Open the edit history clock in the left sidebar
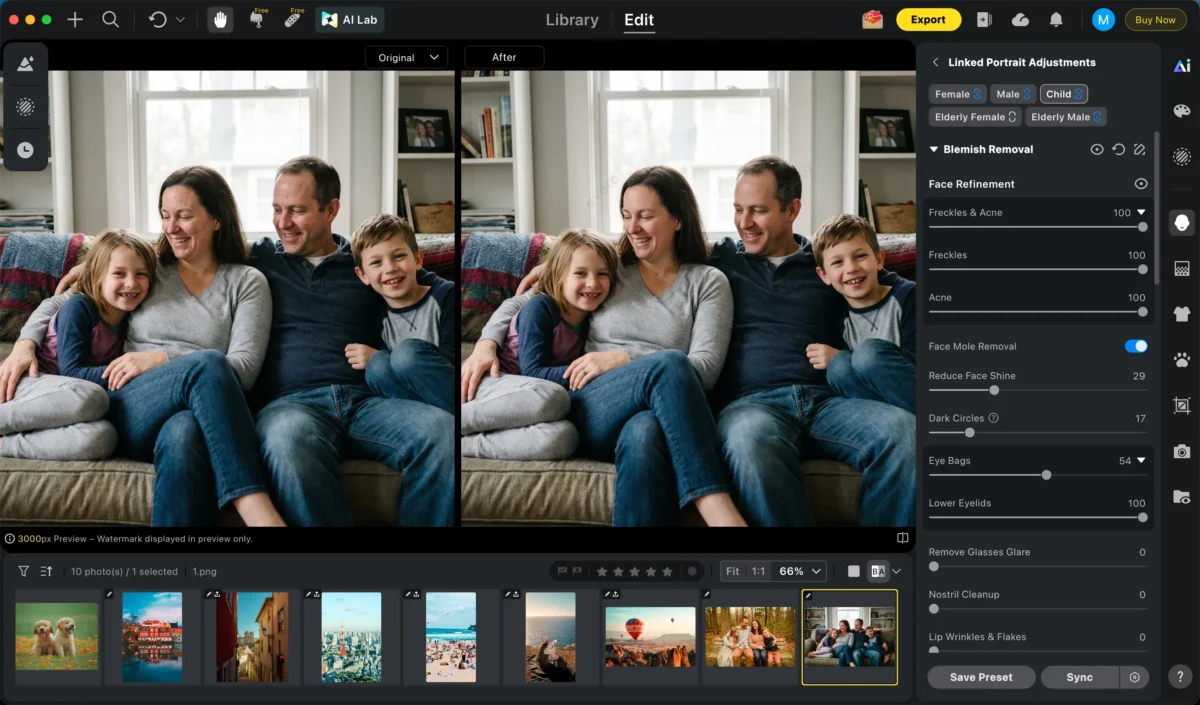Image resolution: width=1200 pixels, height=705 pixels. tap(26, 151)
